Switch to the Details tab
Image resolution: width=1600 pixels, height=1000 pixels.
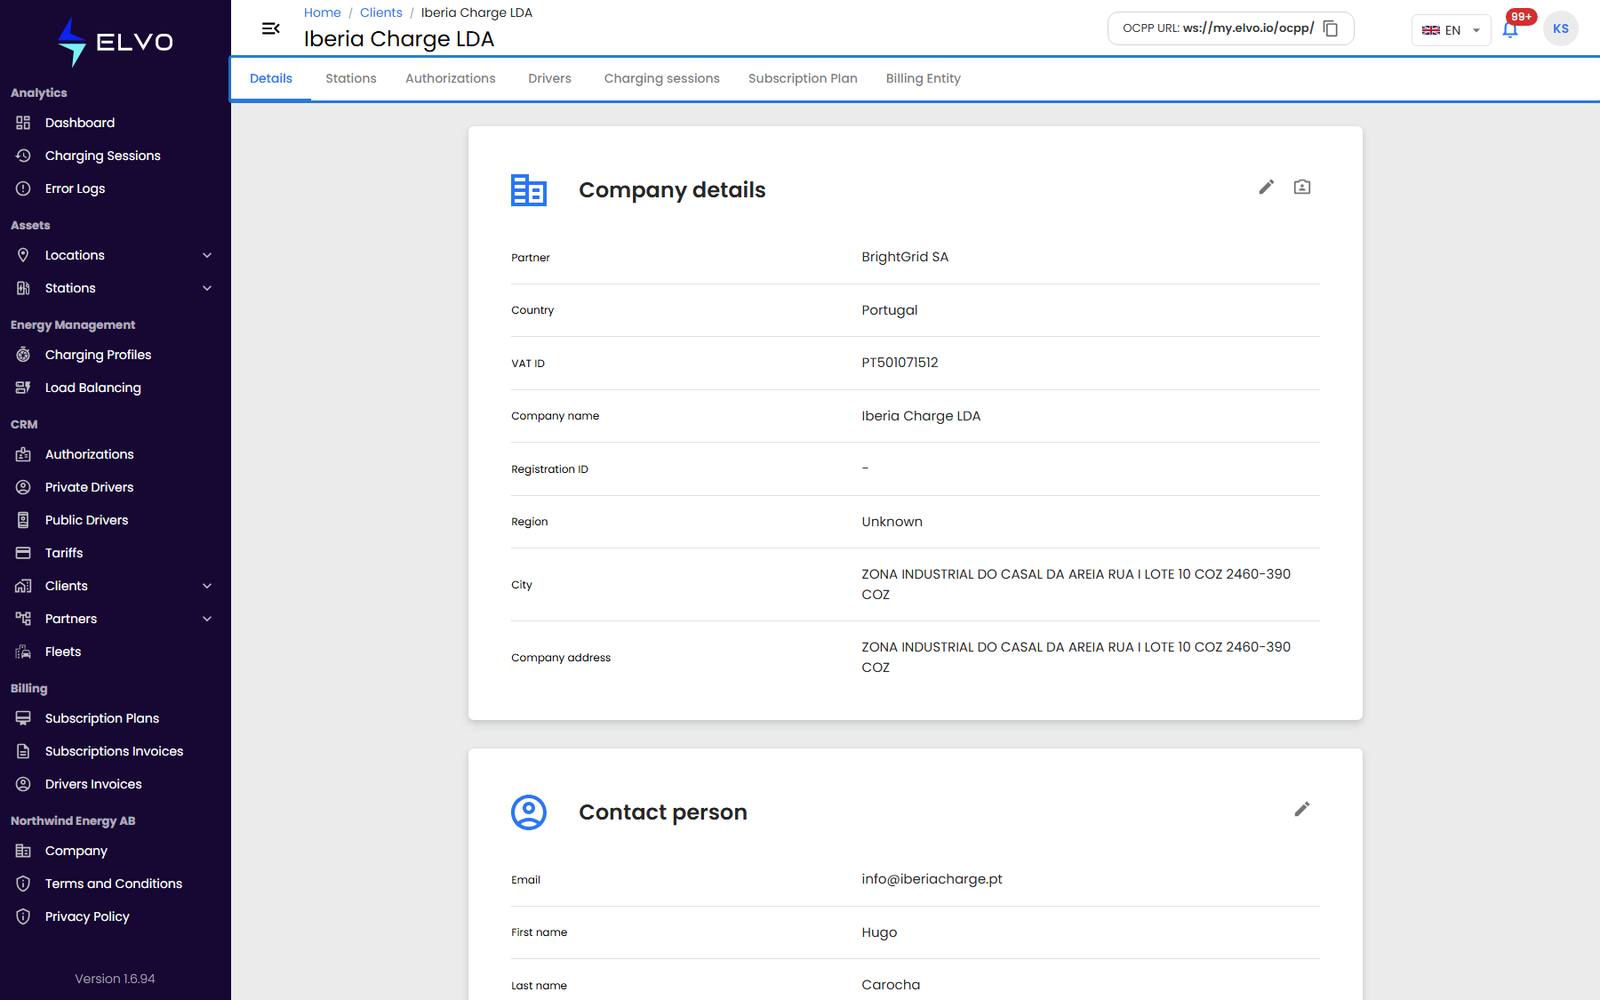click(x=271, y=79)
